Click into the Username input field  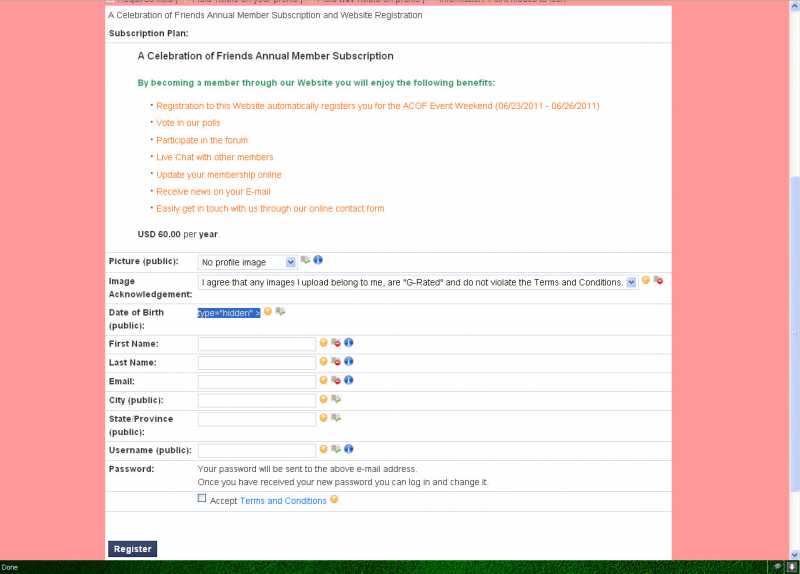coord(257,451)
